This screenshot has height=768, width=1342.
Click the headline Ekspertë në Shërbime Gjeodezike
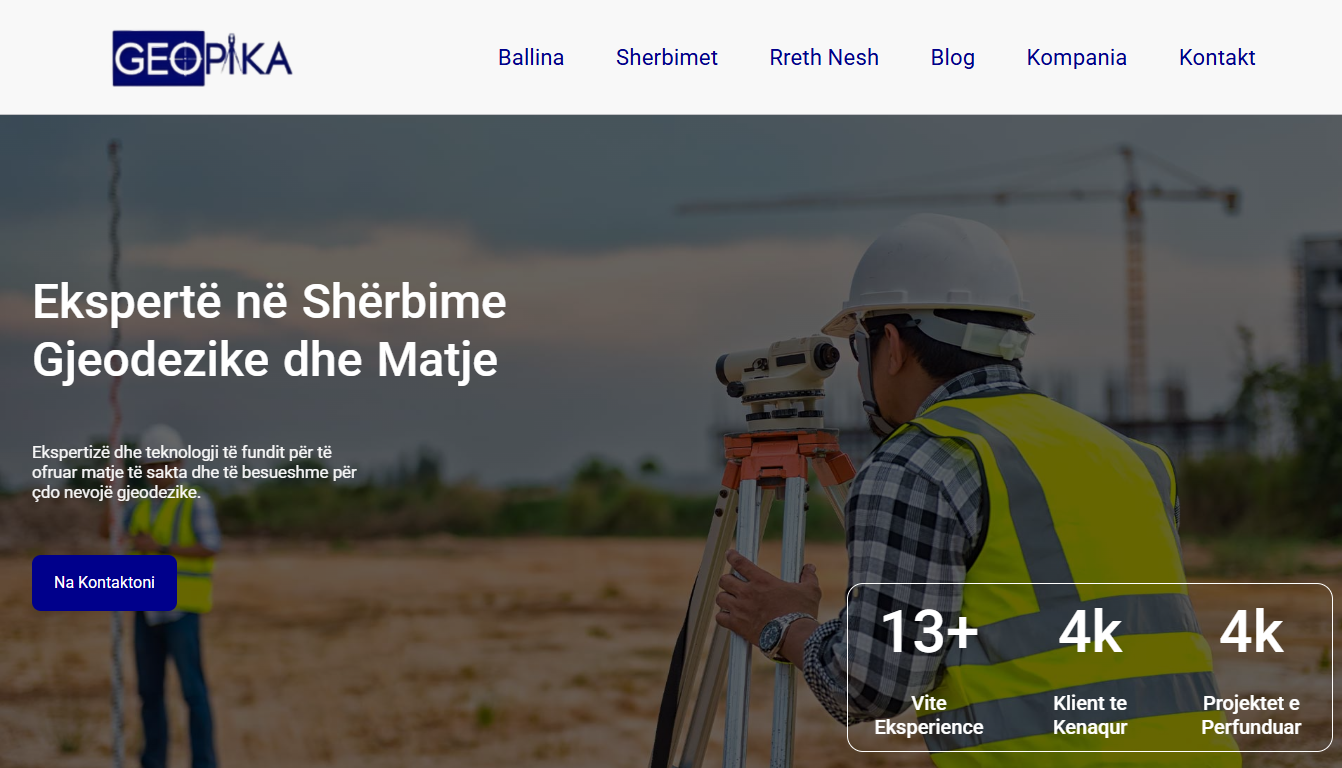click(x=270, y=331)
